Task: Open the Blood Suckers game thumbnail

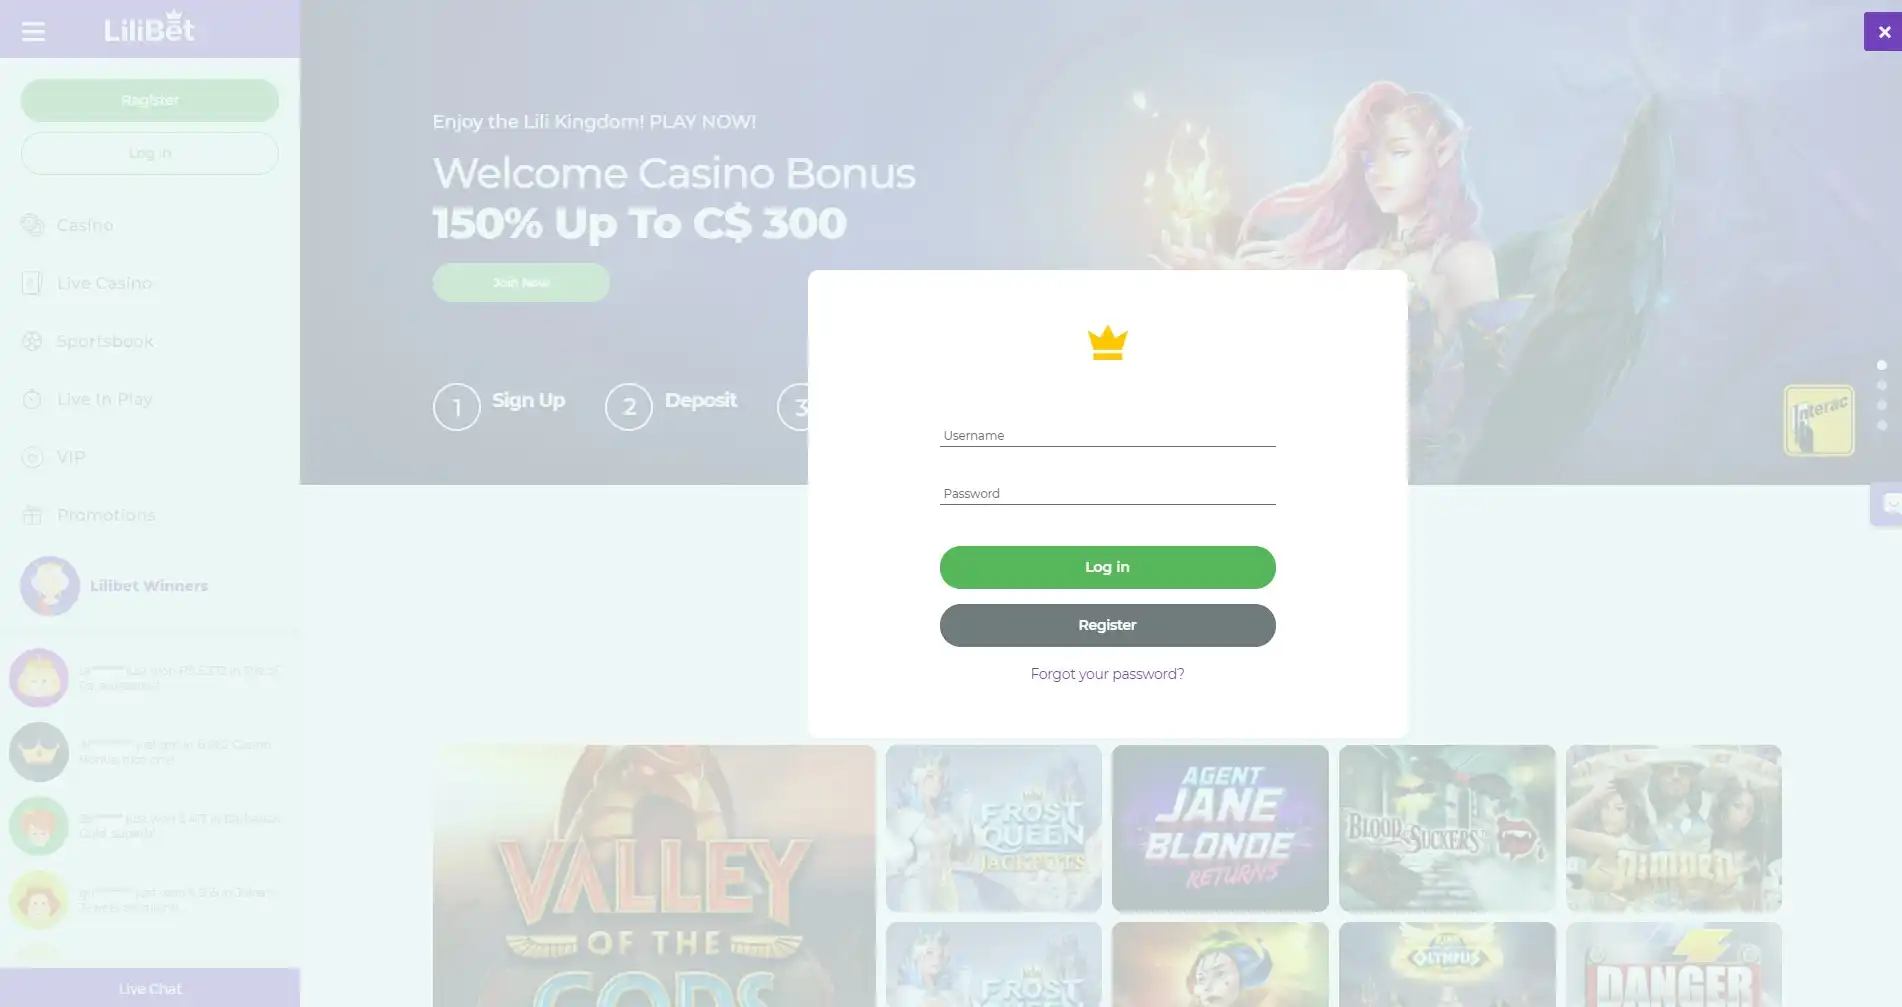Action: 1447,828
